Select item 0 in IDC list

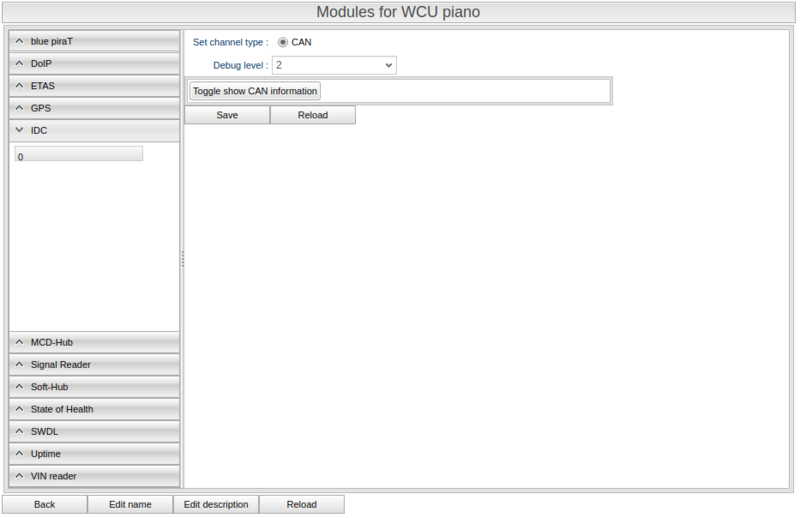pos(79,156)
